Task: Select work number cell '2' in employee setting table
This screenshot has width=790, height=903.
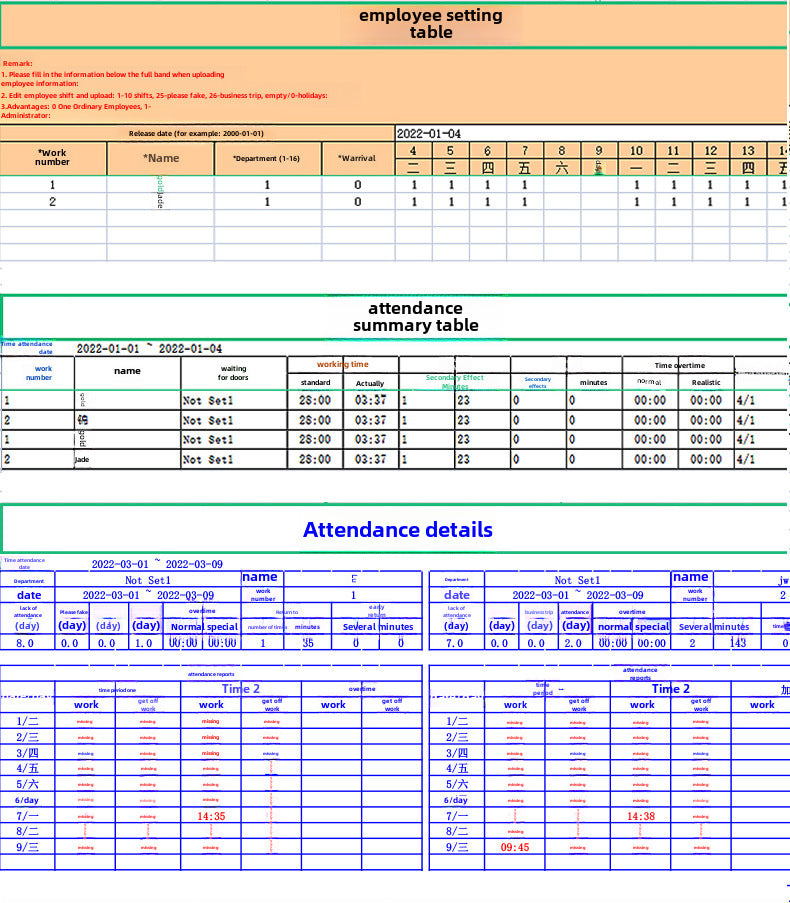Action: click(52, 202)
